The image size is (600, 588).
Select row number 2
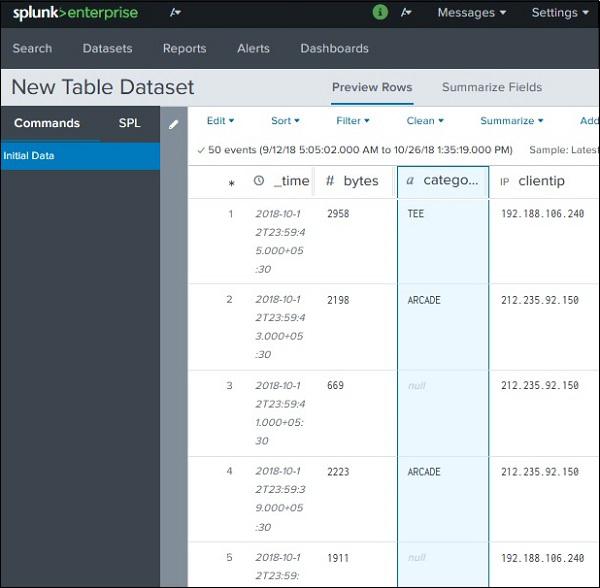(230, 299)
